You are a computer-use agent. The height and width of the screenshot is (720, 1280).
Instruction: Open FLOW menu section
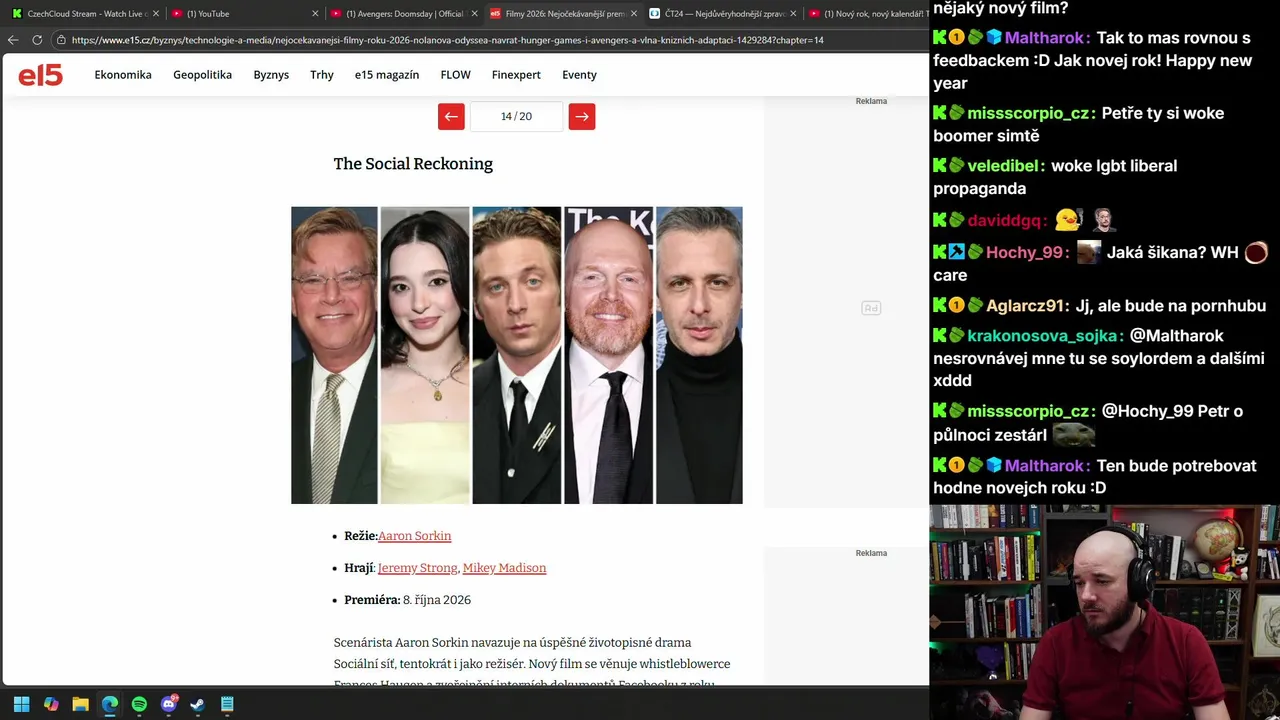[x=455, y=75]
